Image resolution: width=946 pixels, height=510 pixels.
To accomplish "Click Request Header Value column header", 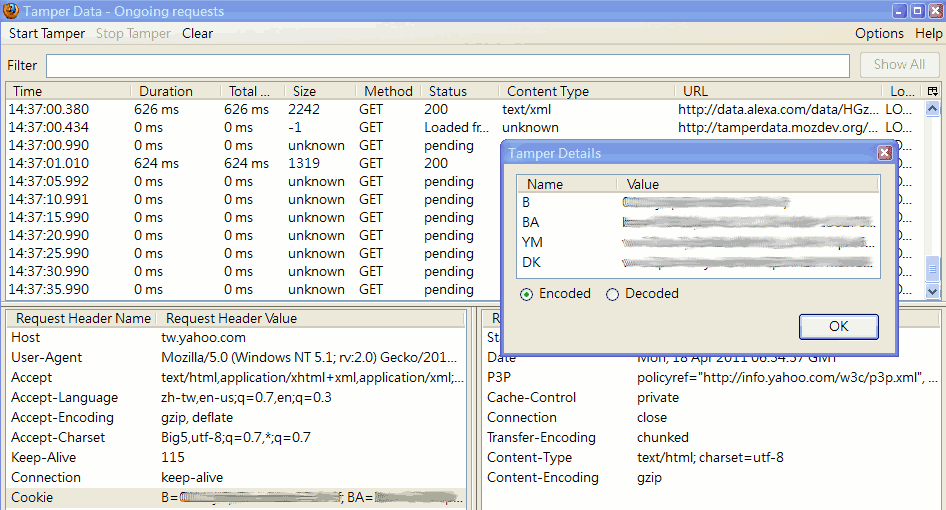I will tap(311, 318).
